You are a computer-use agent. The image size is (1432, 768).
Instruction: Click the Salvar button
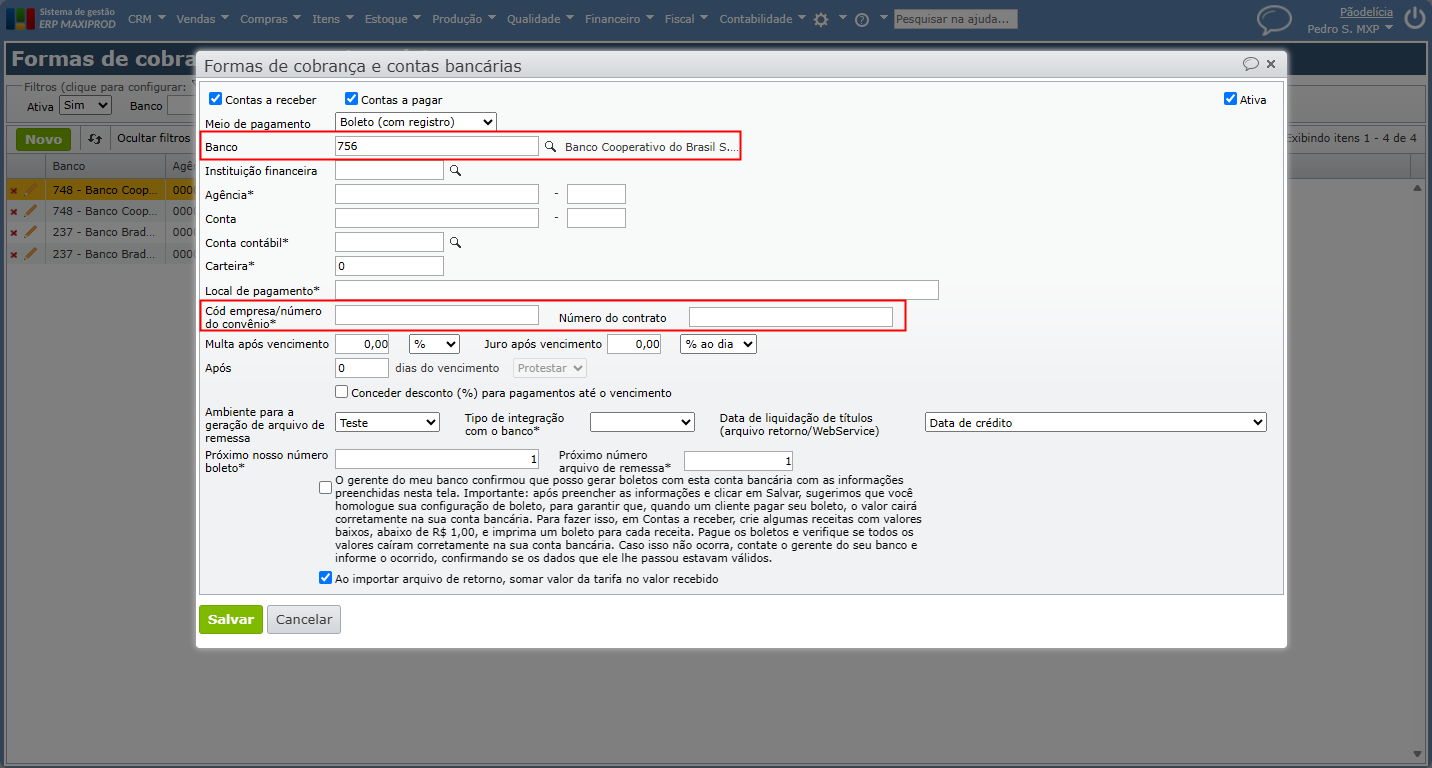231,619
